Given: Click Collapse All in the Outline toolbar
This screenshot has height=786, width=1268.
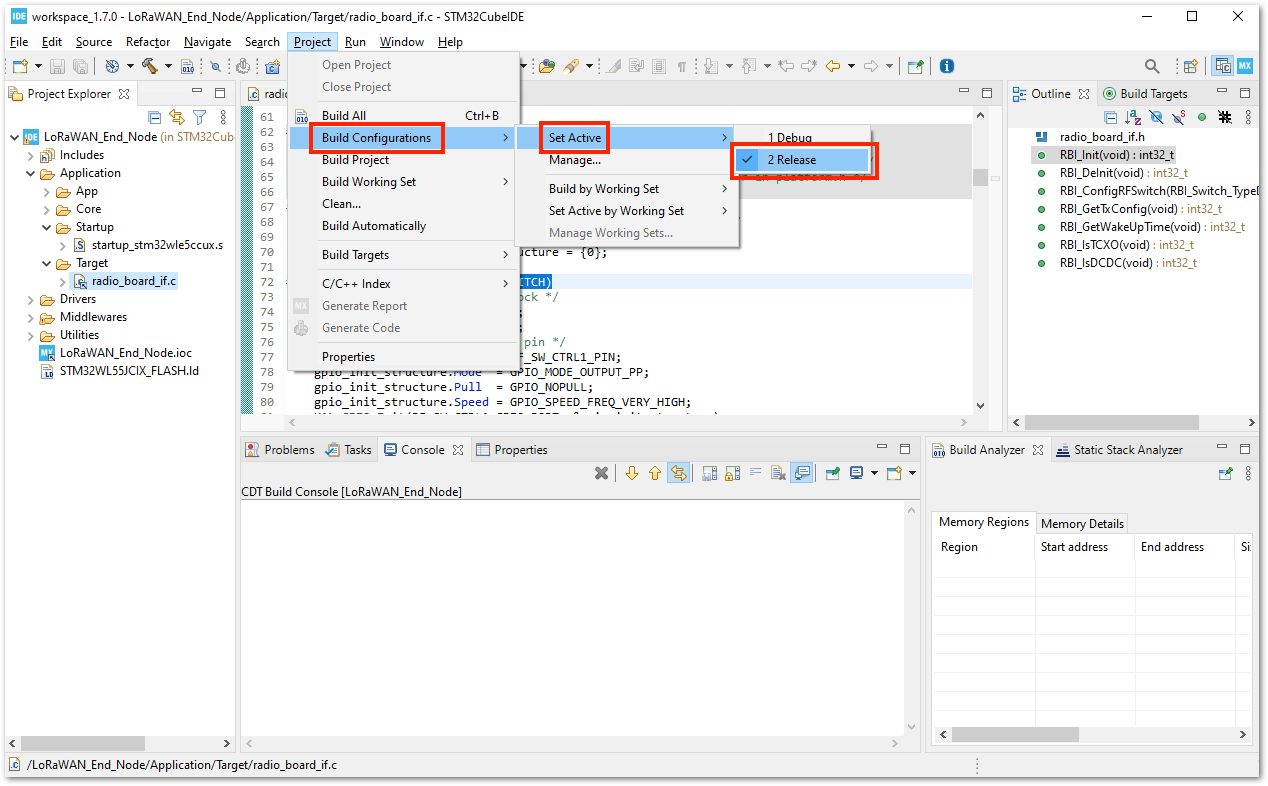Looking at the screenshot, I should coord(1111,117).
